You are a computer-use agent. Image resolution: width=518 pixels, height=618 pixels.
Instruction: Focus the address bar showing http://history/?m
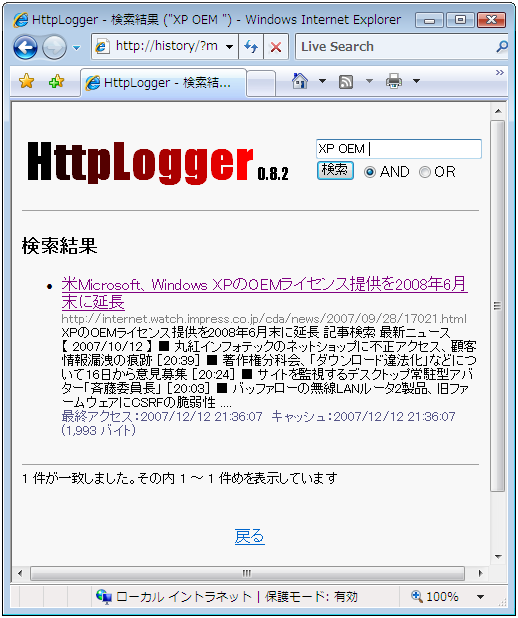[165, 47]
